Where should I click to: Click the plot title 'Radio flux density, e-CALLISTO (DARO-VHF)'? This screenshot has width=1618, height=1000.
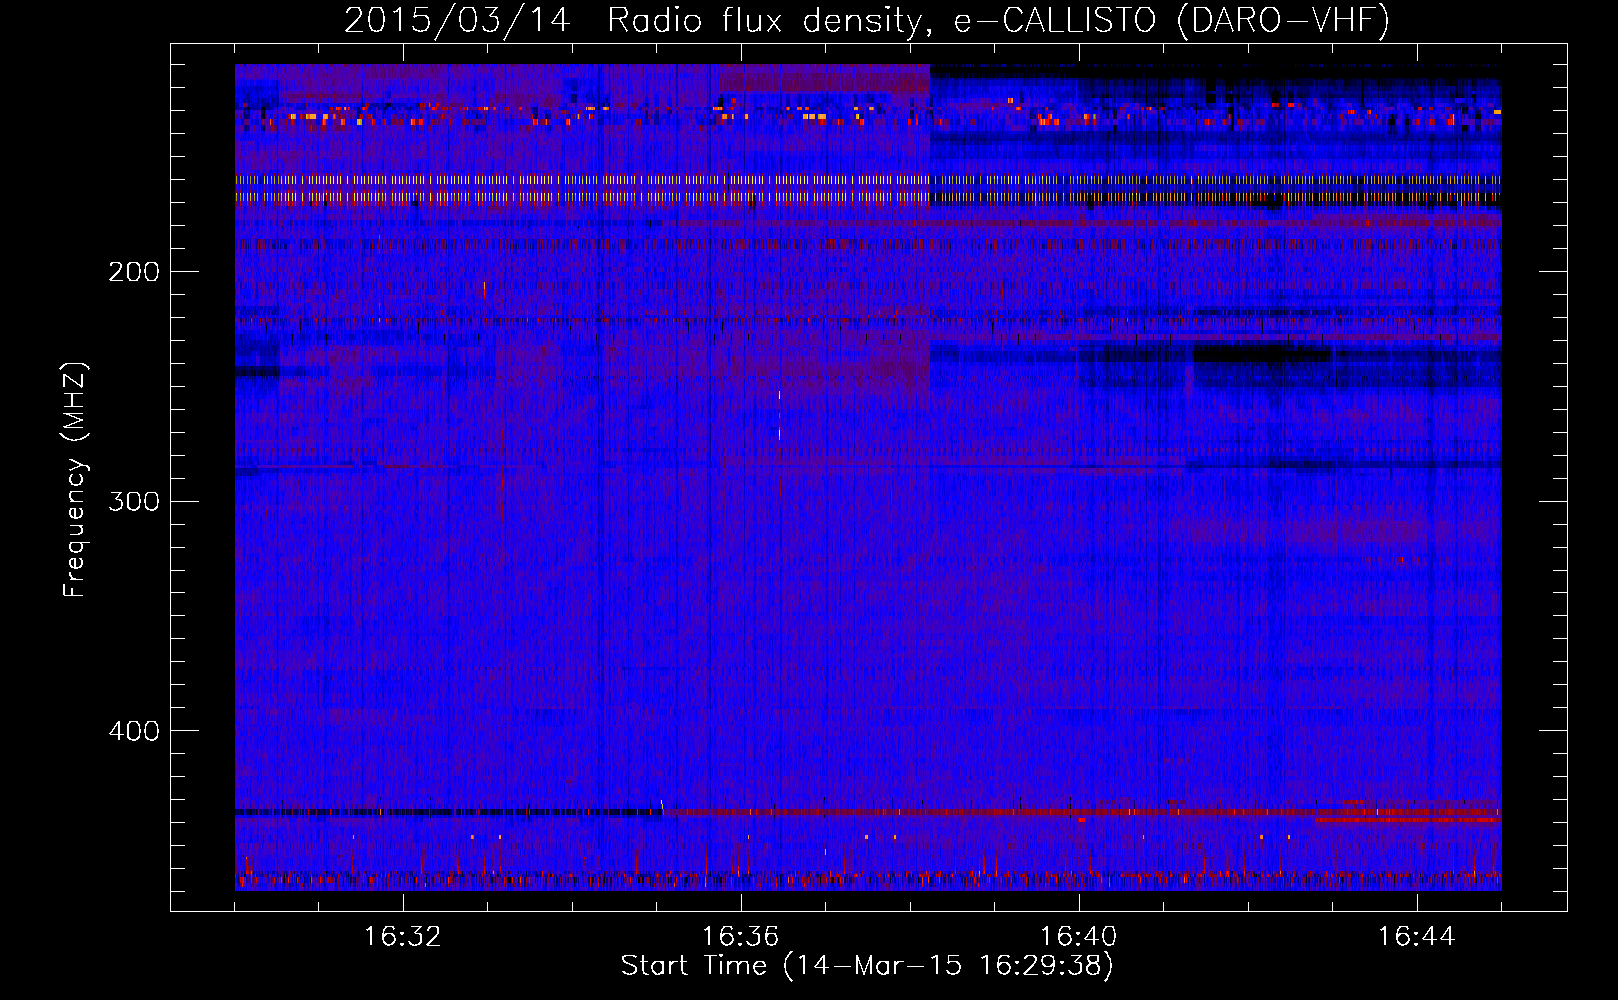pyautogui.click(x=998, y=21)
